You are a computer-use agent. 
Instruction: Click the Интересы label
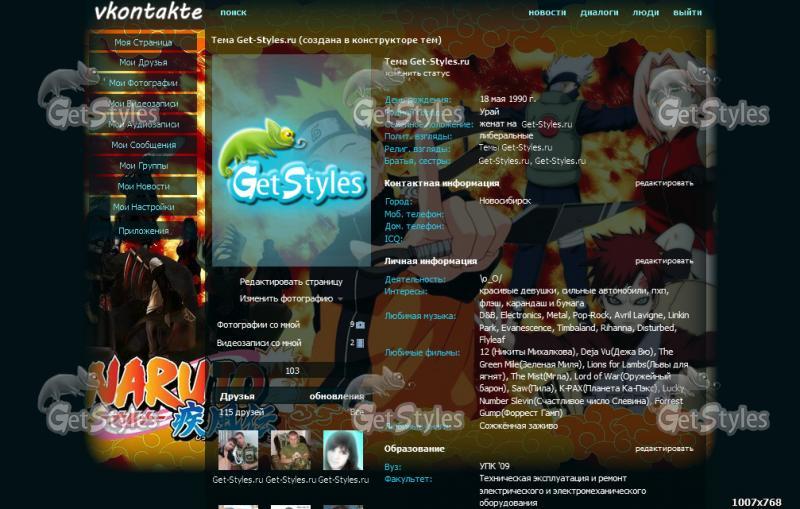click(x=406, y=291)
